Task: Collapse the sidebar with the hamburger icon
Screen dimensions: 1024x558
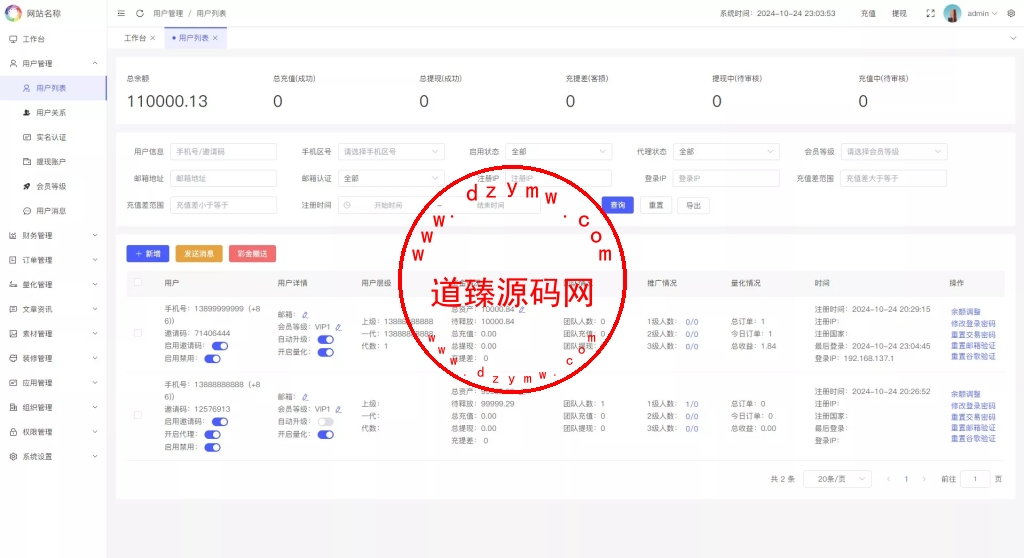Action: click(x=121, y=13)
